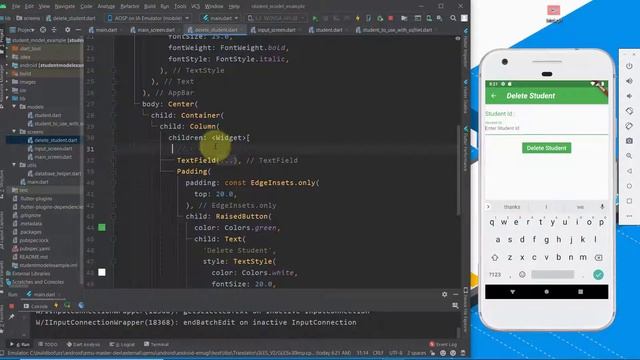Hide the Project panel with the minus icon

tap(78, 30)
